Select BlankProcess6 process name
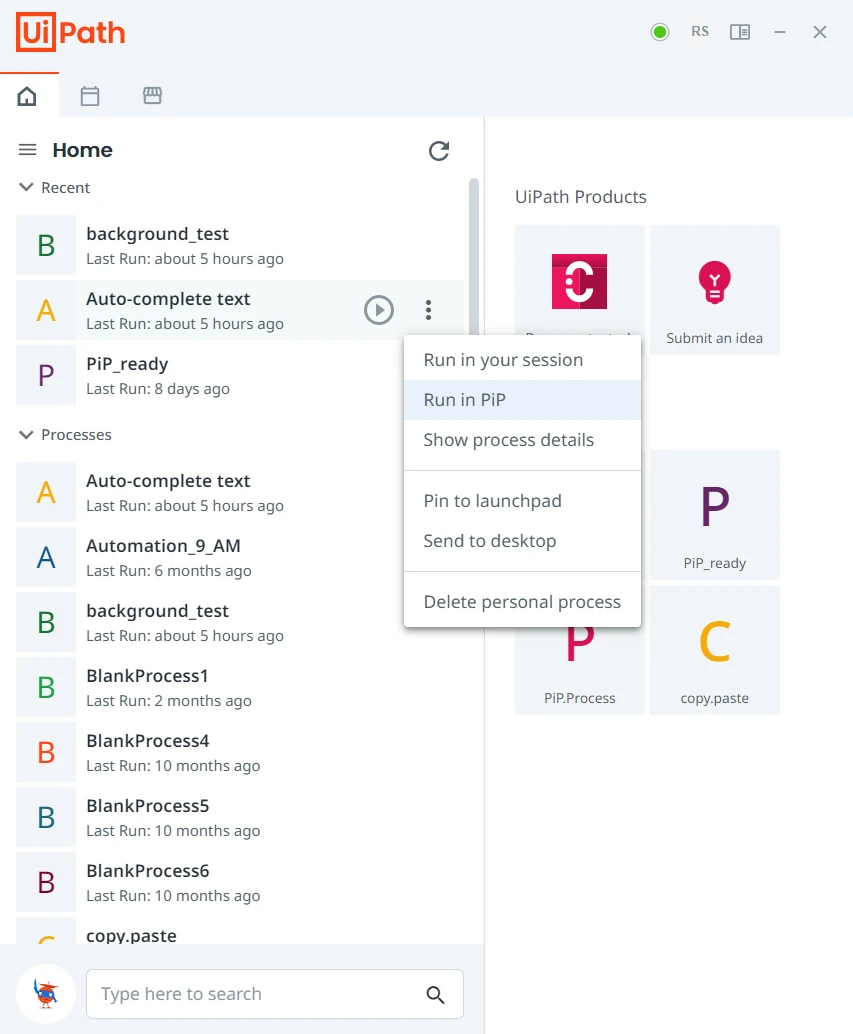Screen dimensions: 853x1034 click(x=148, y=871)
